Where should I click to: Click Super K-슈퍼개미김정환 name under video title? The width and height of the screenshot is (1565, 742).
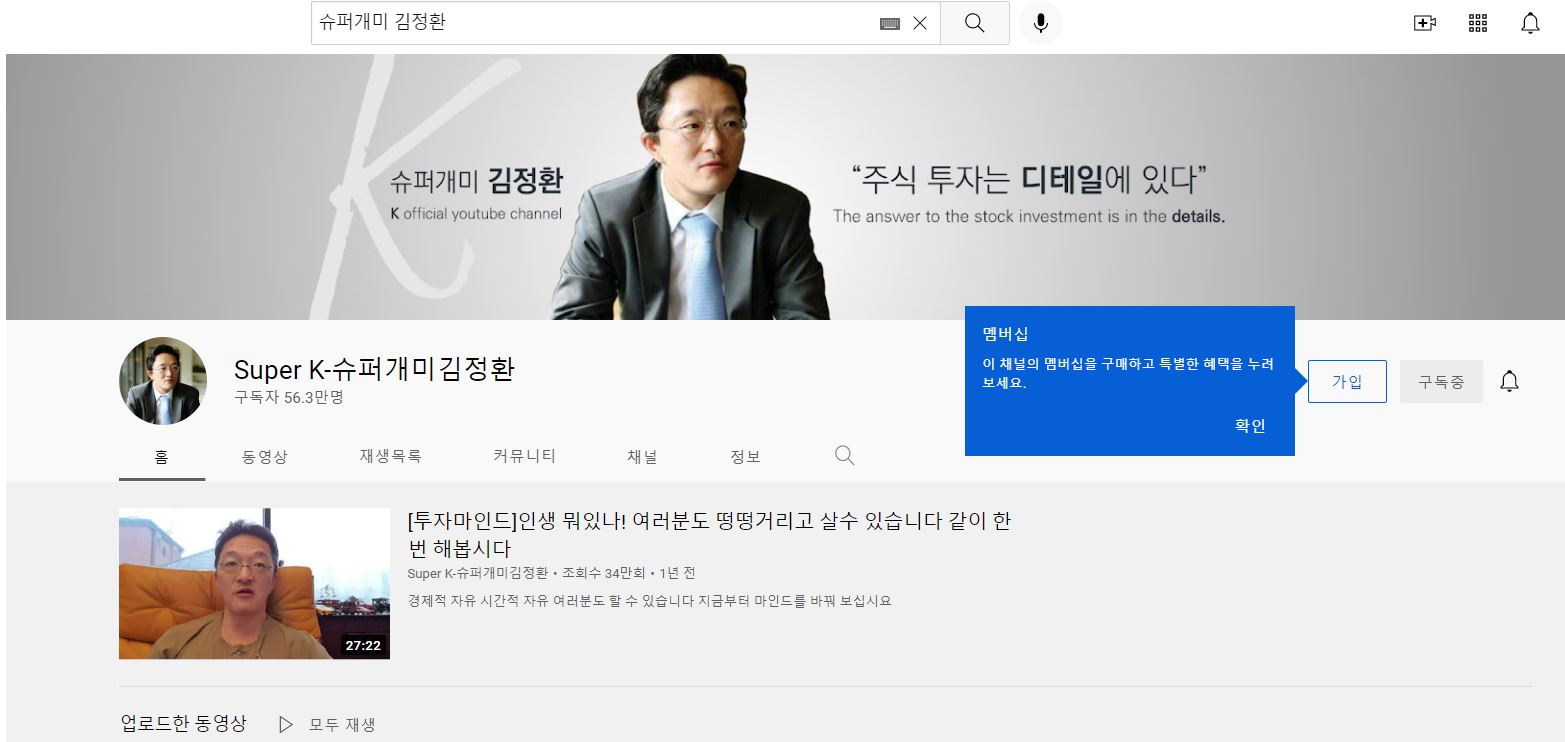478,574
